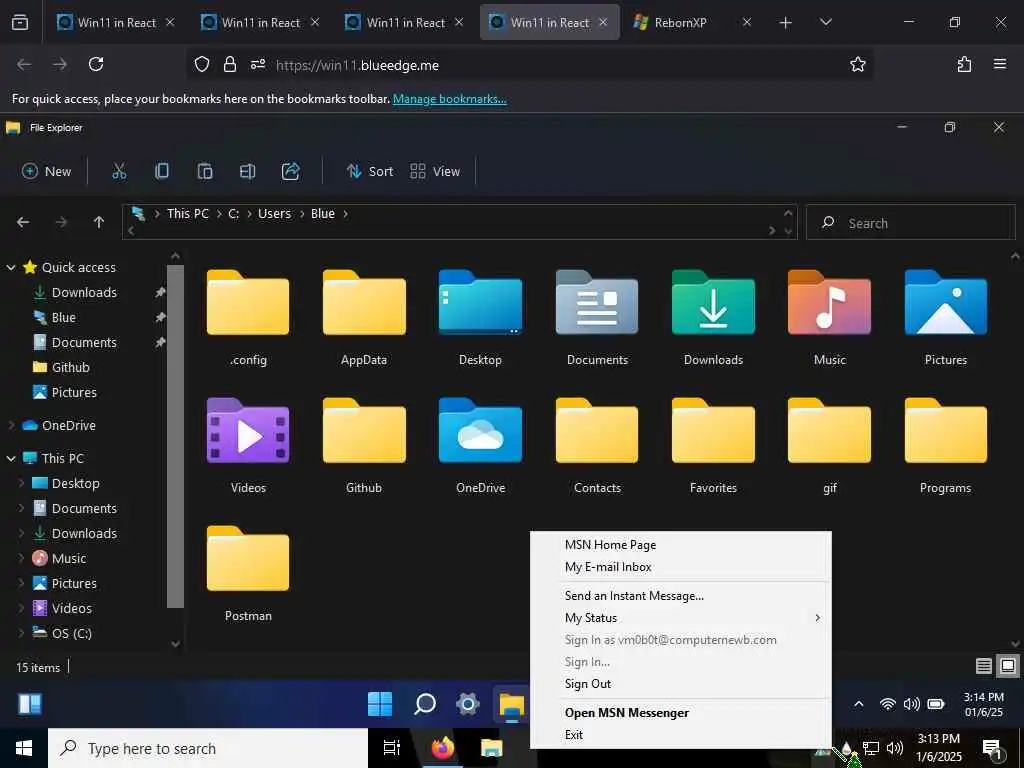Select the gif folder
This screenshot has width=1024, height=768.
click(x=829, y=446)
